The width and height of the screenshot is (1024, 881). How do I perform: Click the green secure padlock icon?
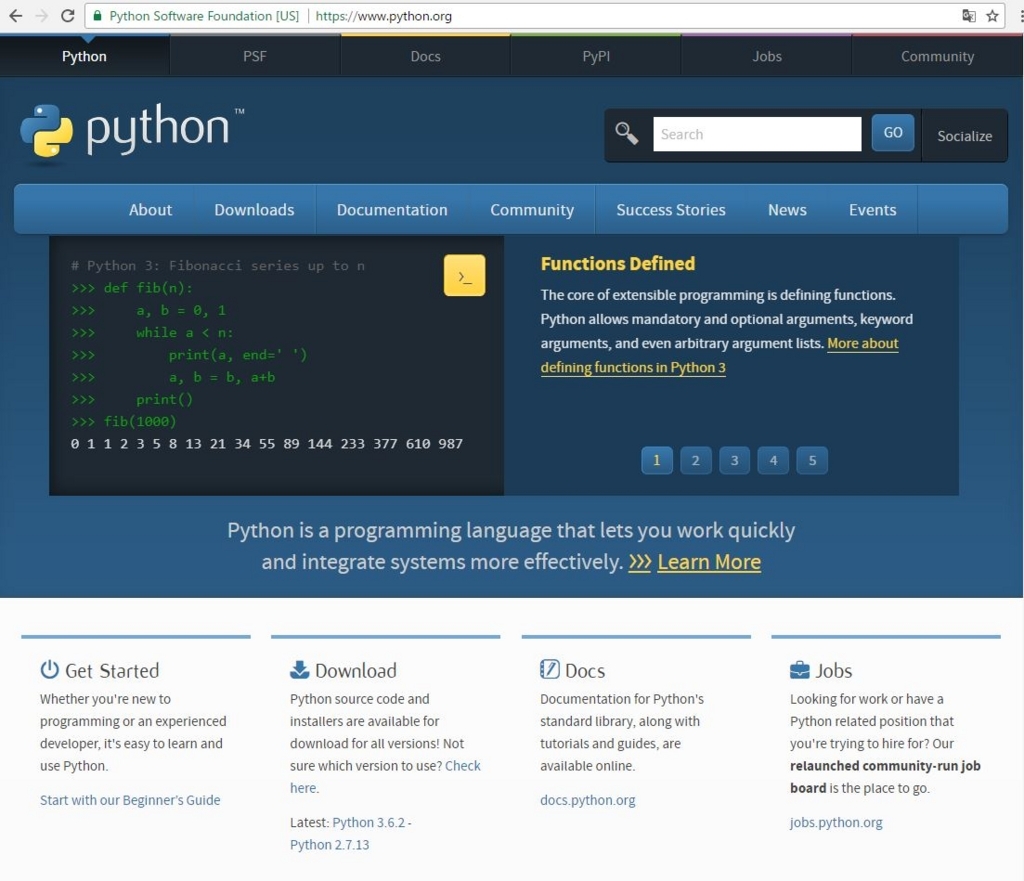pos(97,16)
